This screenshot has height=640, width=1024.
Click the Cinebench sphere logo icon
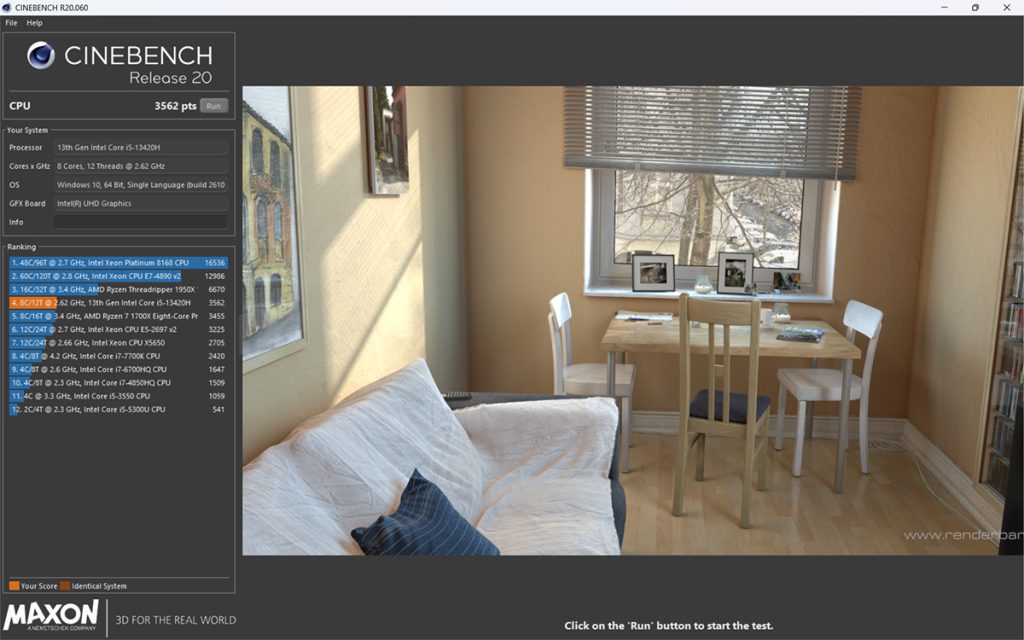point(41,56)
